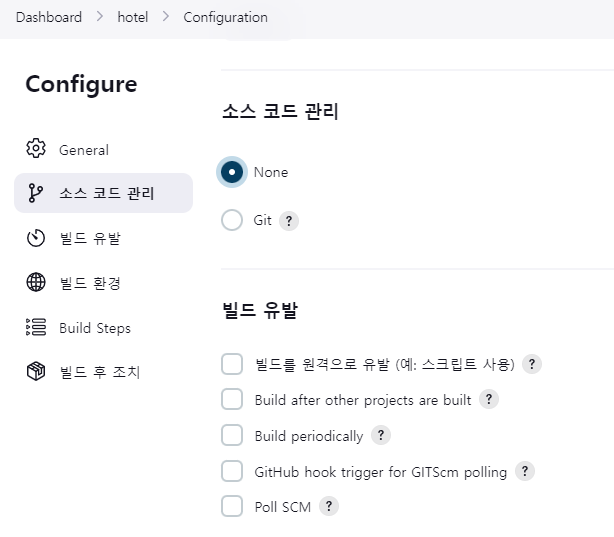Open the Dashboard breadcrumb link
The width and height of the screenshot is (614, 537).
49,17
